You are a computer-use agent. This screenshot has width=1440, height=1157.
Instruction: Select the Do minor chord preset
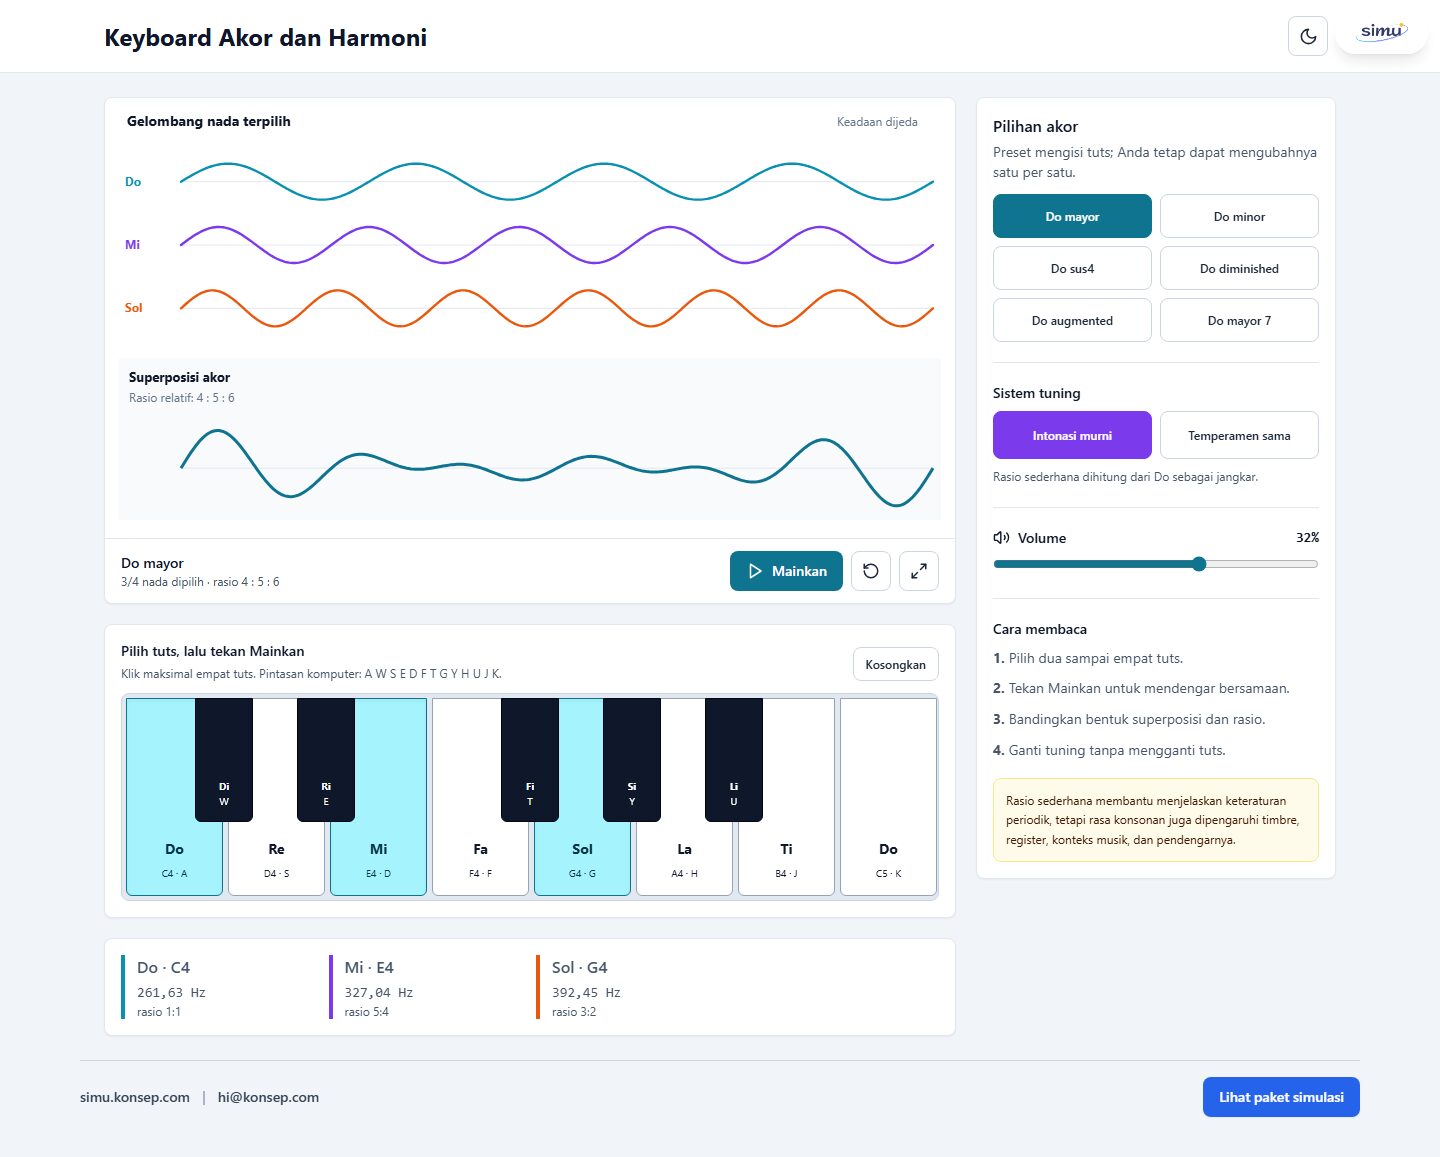tap(1239, 216)
